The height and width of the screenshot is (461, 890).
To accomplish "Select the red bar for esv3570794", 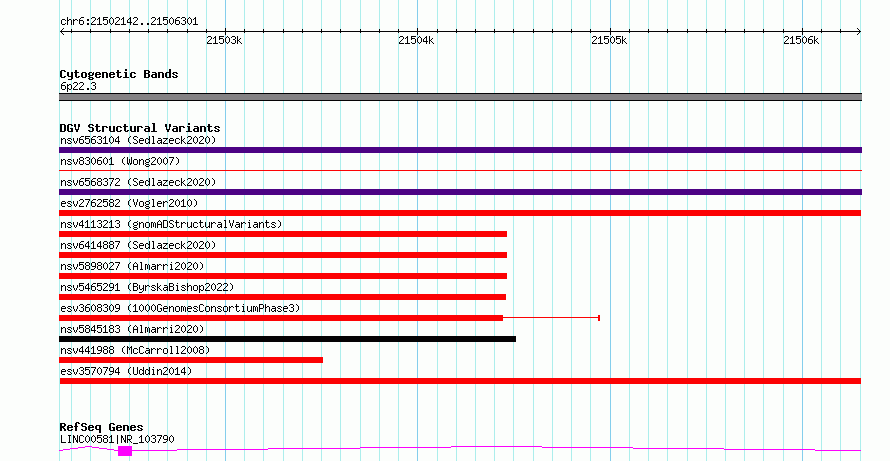I will (x=460, y=381).
